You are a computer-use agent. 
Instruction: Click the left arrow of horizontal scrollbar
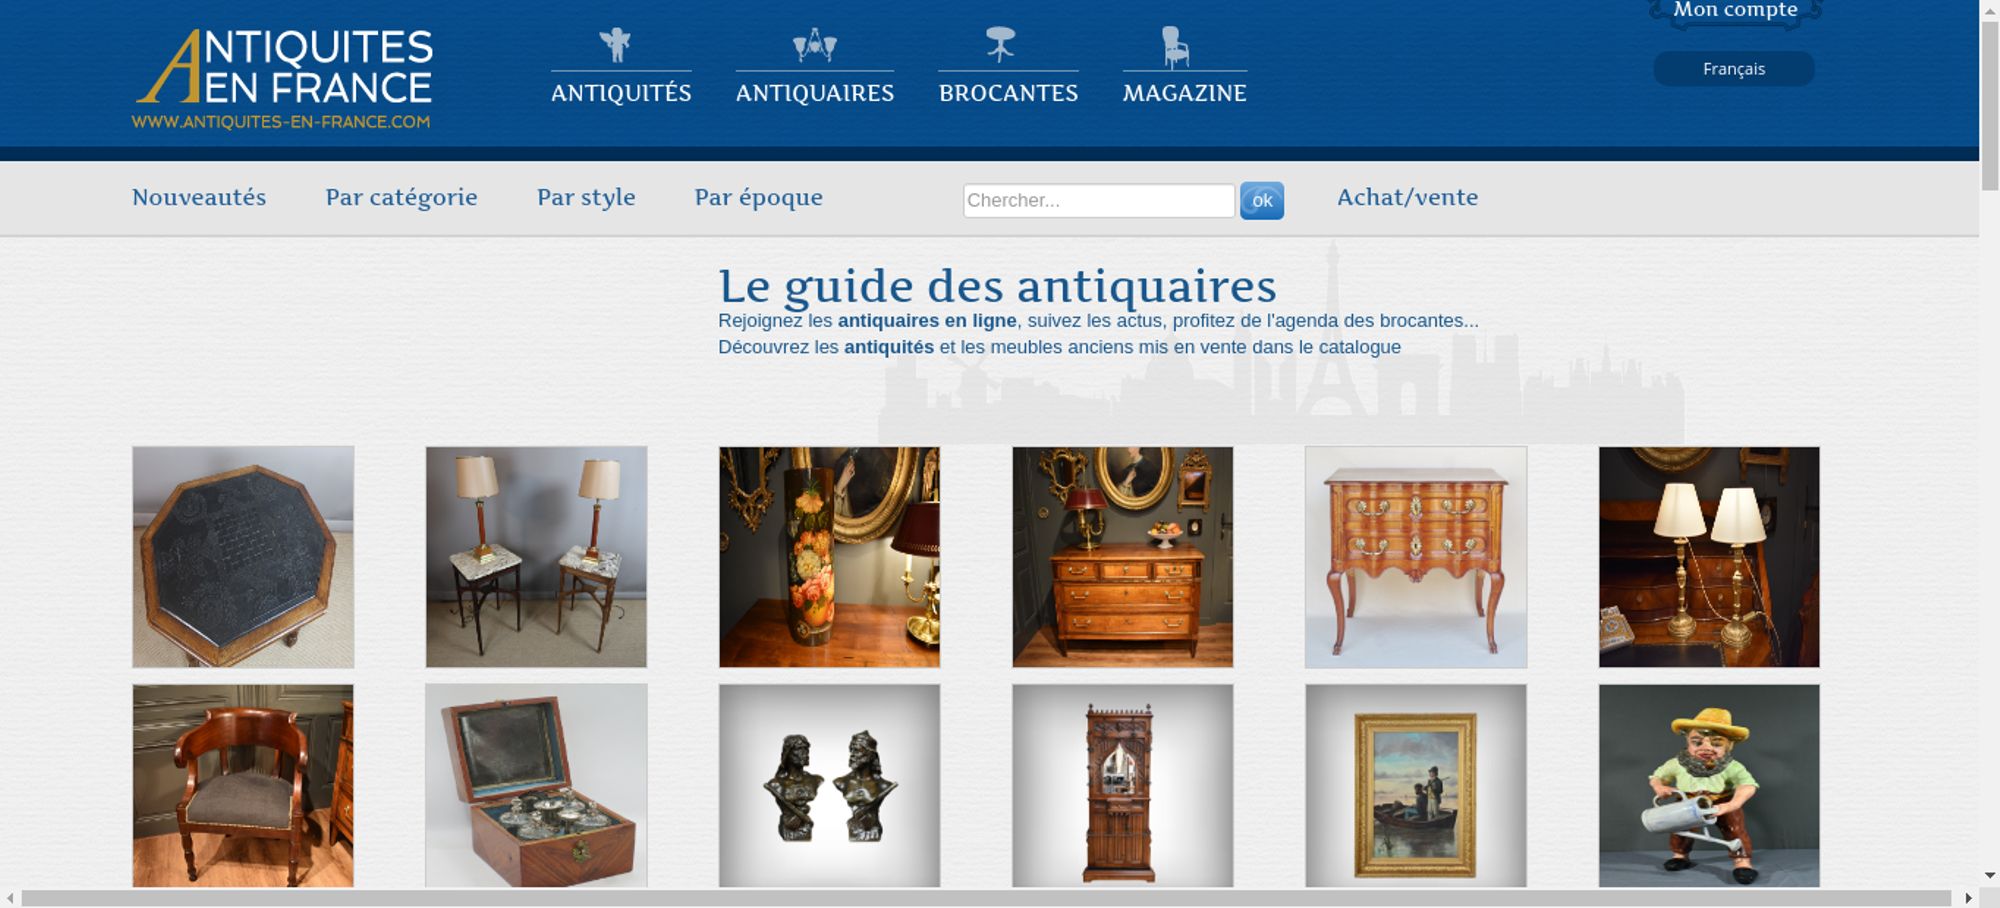tap(10, 898)
